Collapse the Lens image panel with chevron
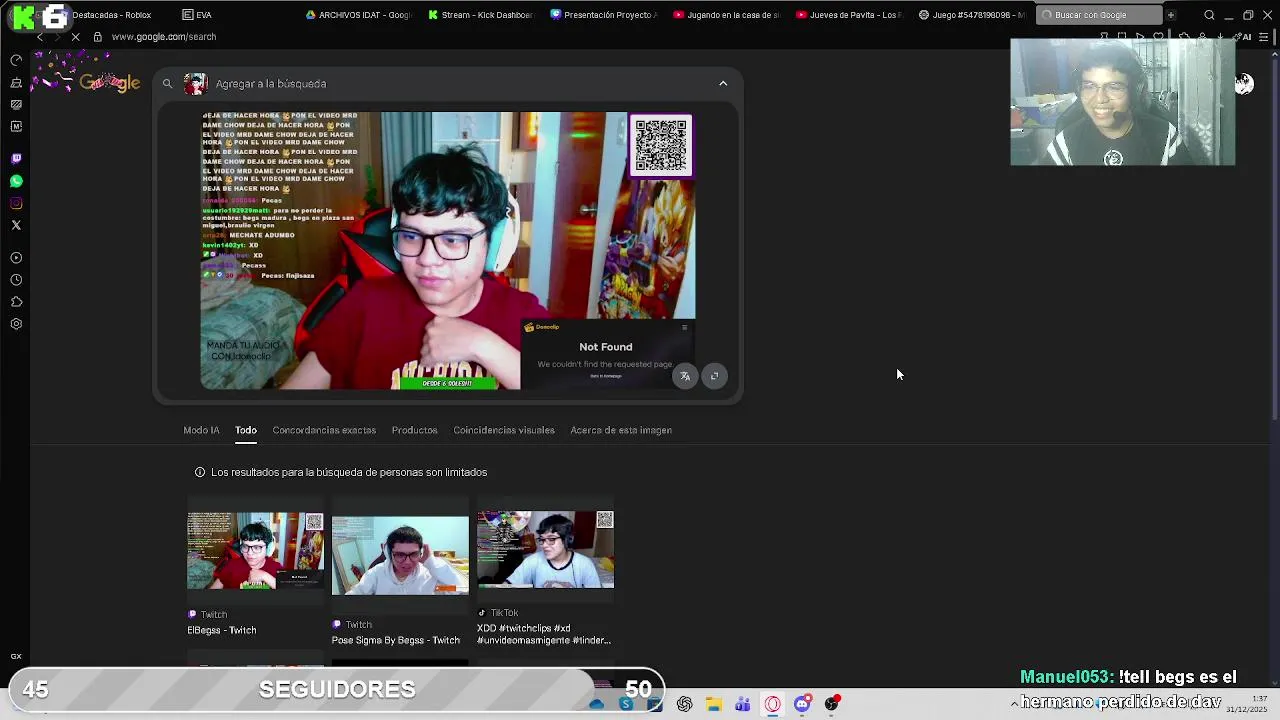 [723, 84]
